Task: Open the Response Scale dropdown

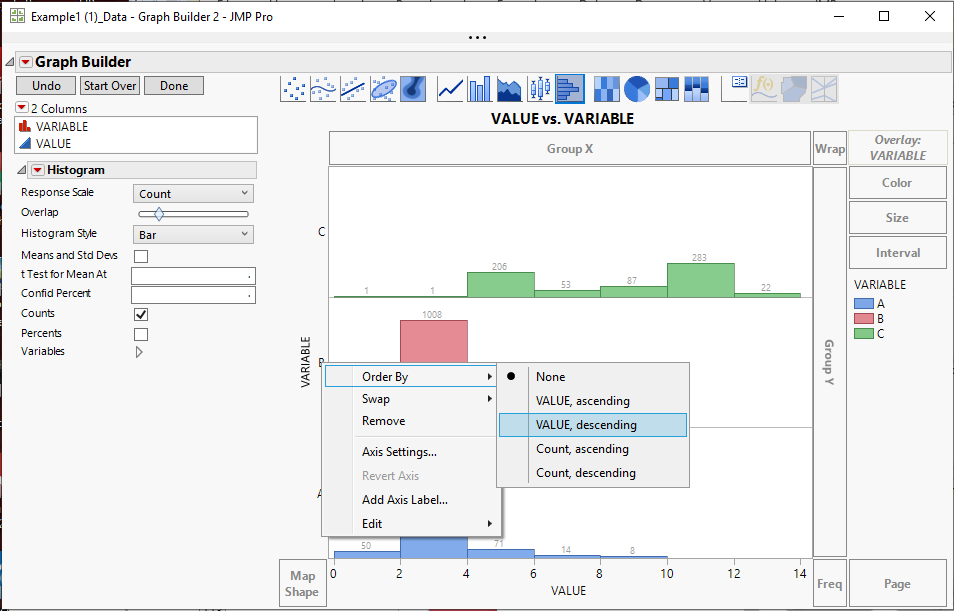Action: click(192, 193)
